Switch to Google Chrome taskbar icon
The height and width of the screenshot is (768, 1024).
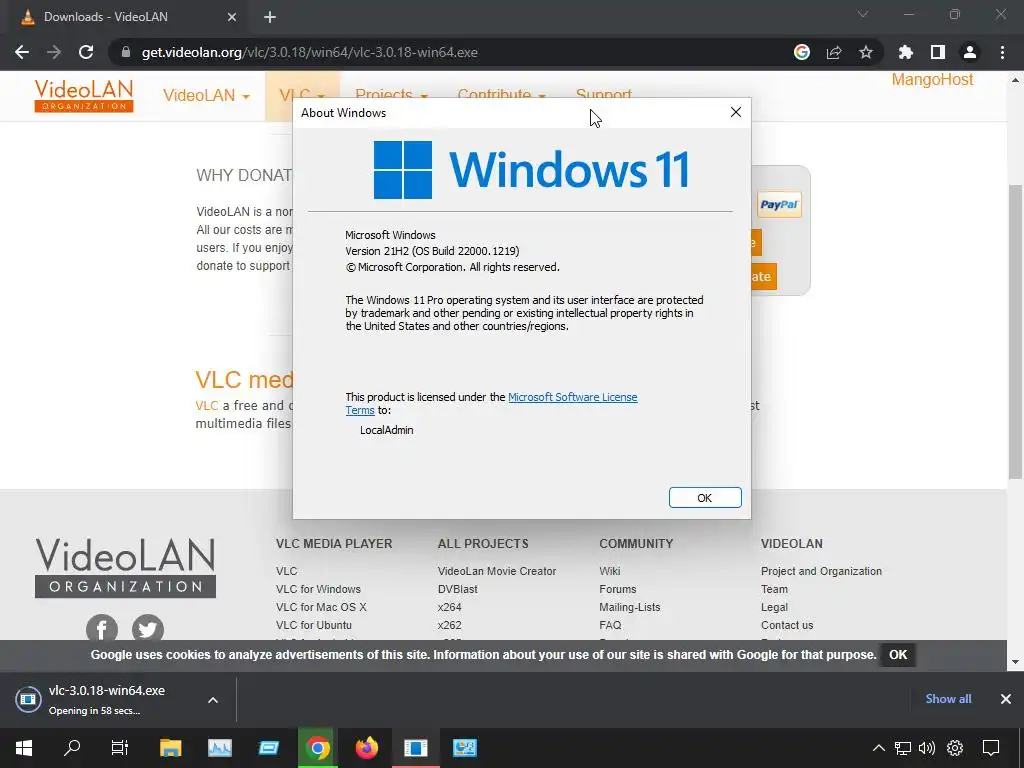(317, 748)
